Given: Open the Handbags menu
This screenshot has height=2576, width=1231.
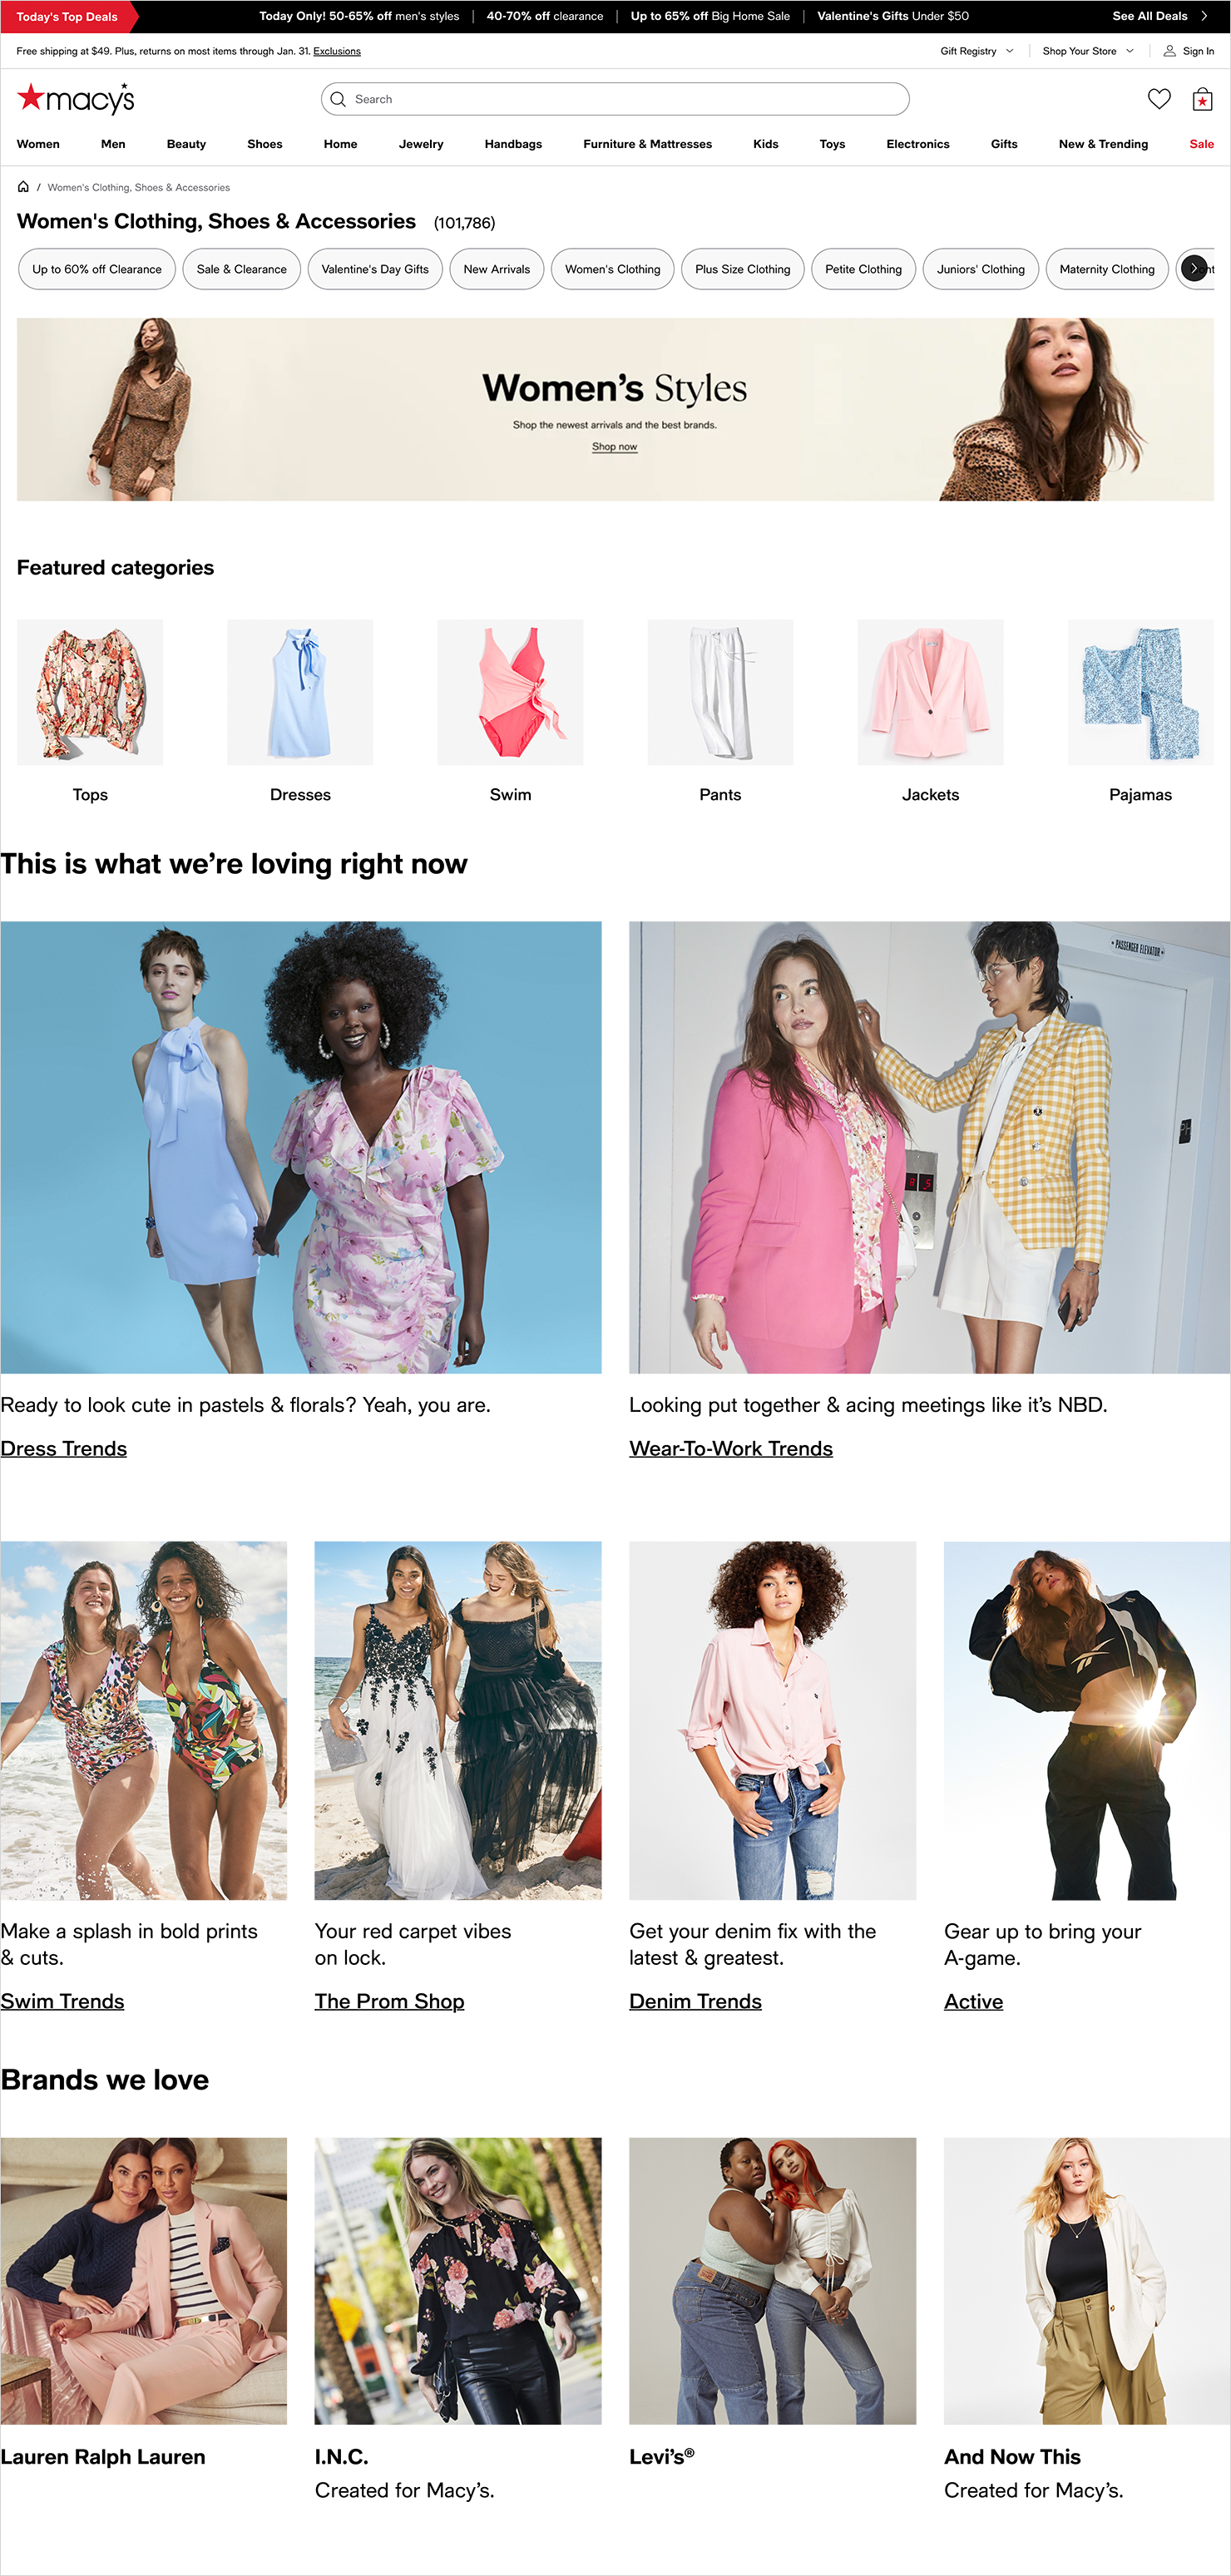Looking at the screenshot, I should tap(513, 144).
